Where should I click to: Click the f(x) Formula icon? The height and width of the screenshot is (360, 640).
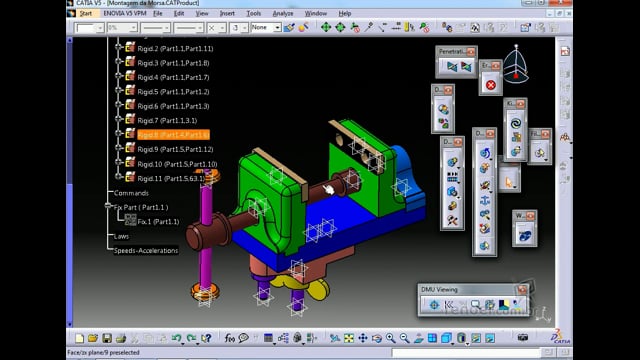tap(229, 338)
